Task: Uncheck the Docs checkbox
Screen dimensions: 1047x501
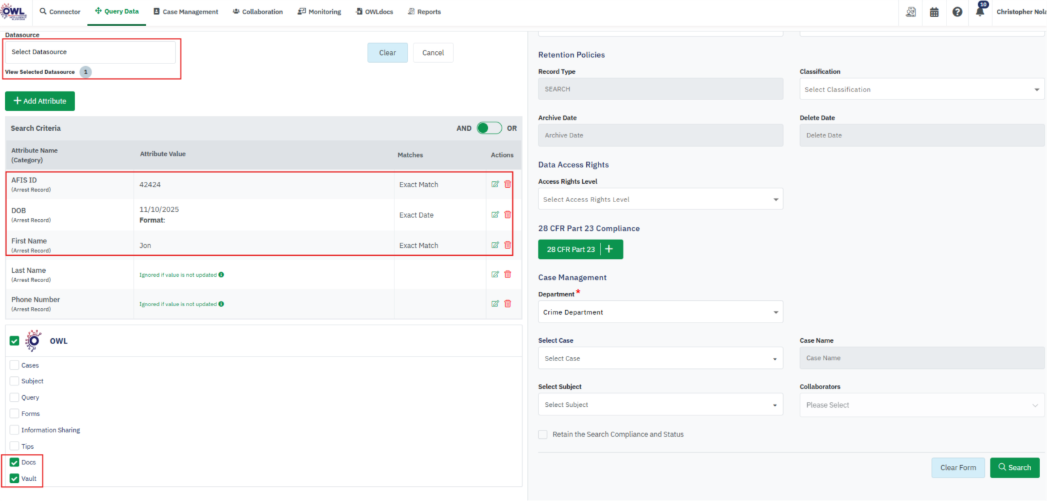Action: [x=14, y=462]
